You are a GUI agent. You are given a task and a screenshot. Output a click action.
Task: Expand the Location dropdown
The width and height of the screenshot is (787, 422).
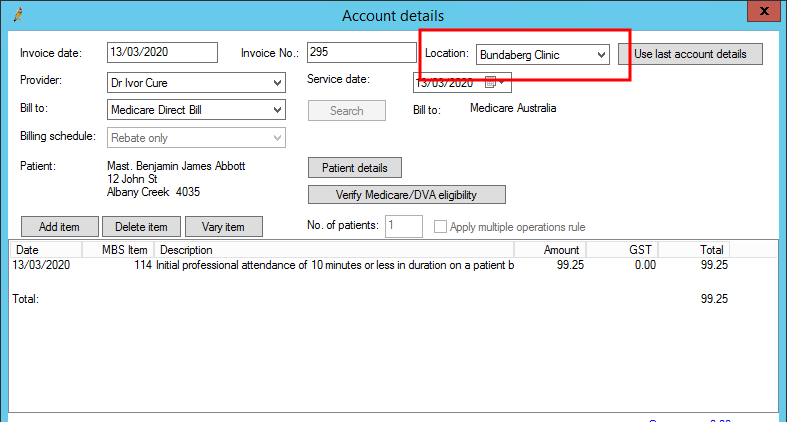601,54
